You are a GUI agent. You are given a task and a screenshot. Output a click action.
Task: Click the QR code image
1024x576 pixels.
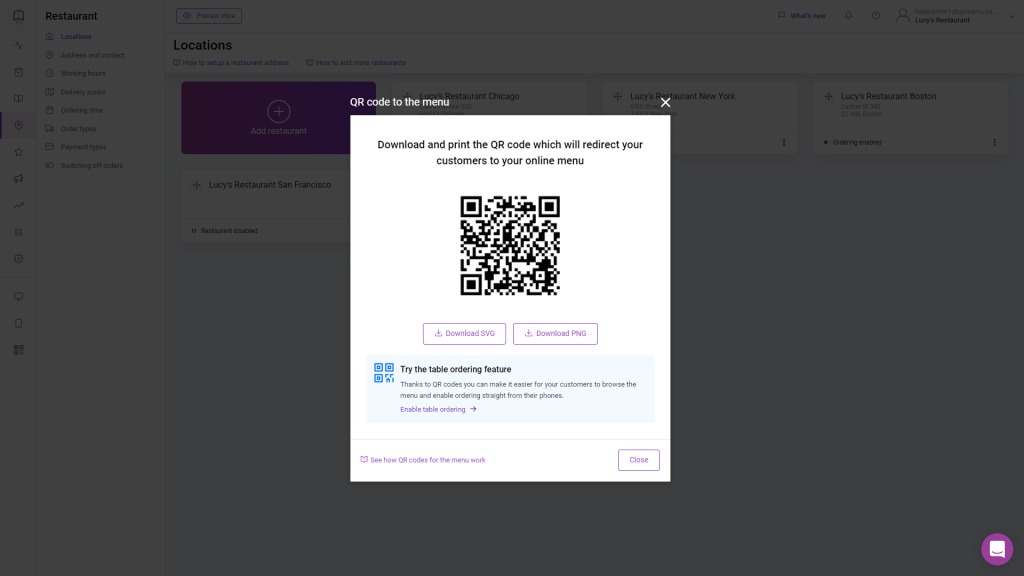click(510, 246)
